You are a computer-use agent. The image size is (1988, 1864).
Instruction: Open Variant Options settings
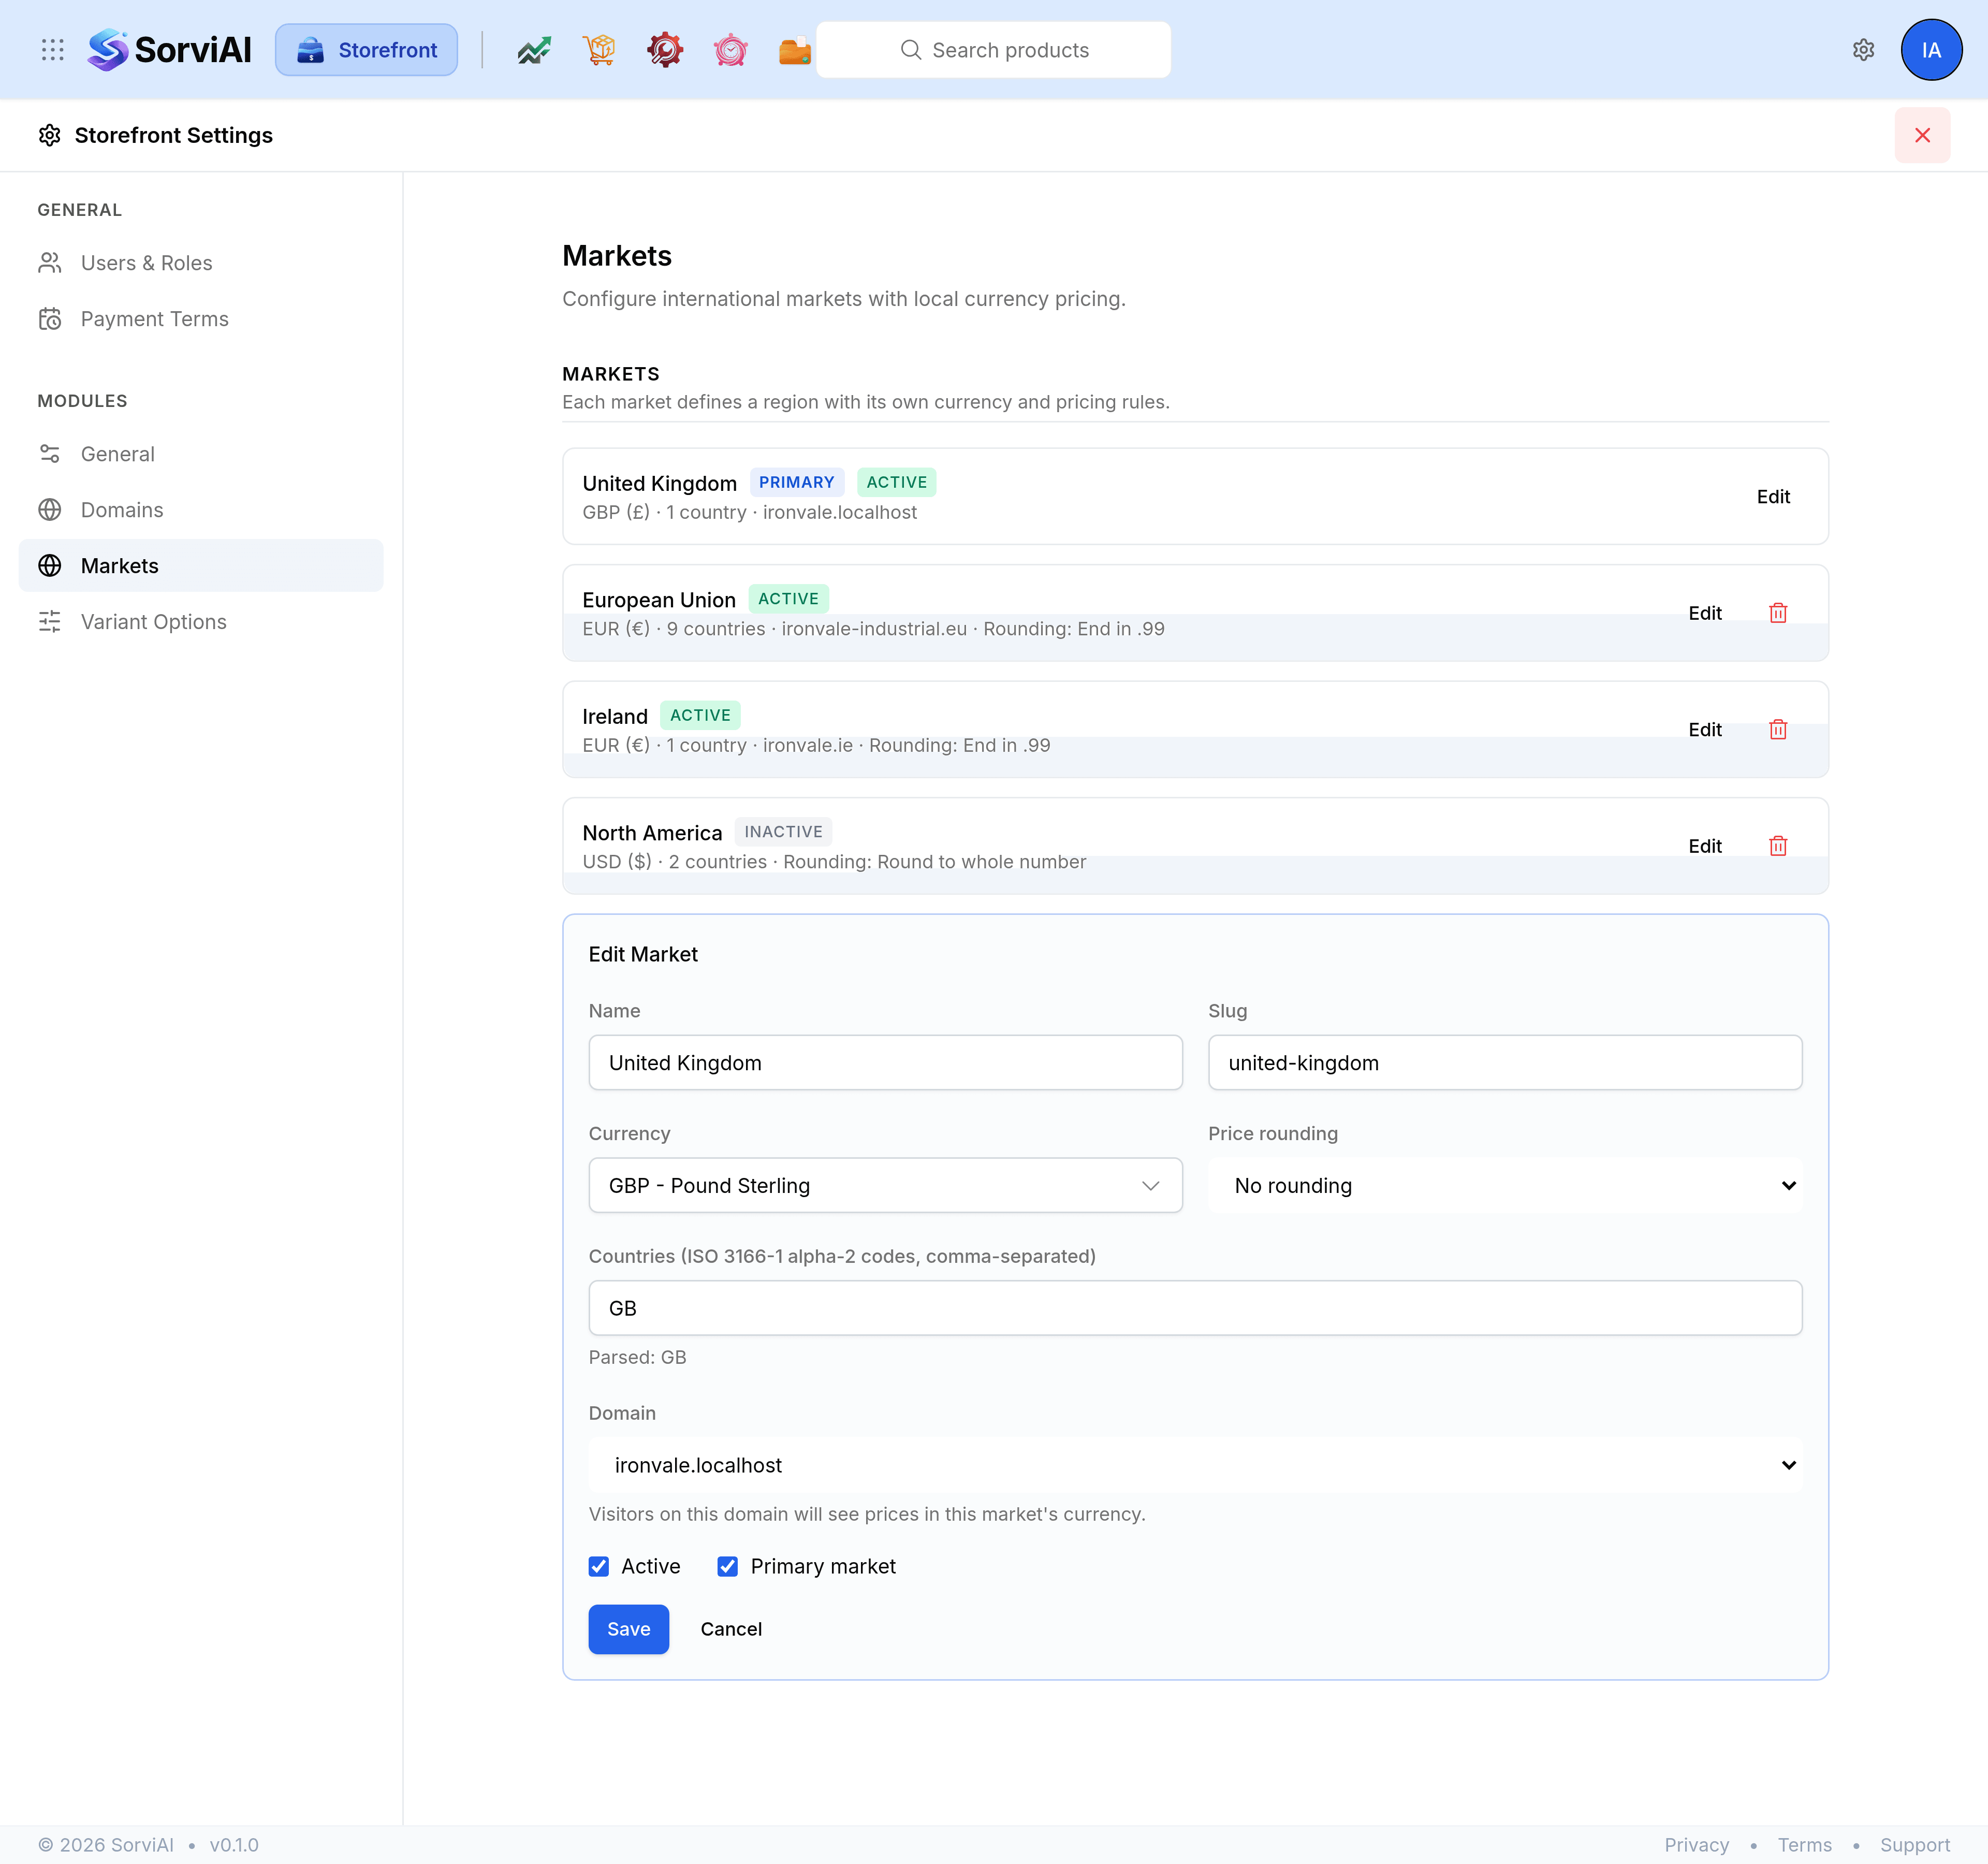pos(201,622)
